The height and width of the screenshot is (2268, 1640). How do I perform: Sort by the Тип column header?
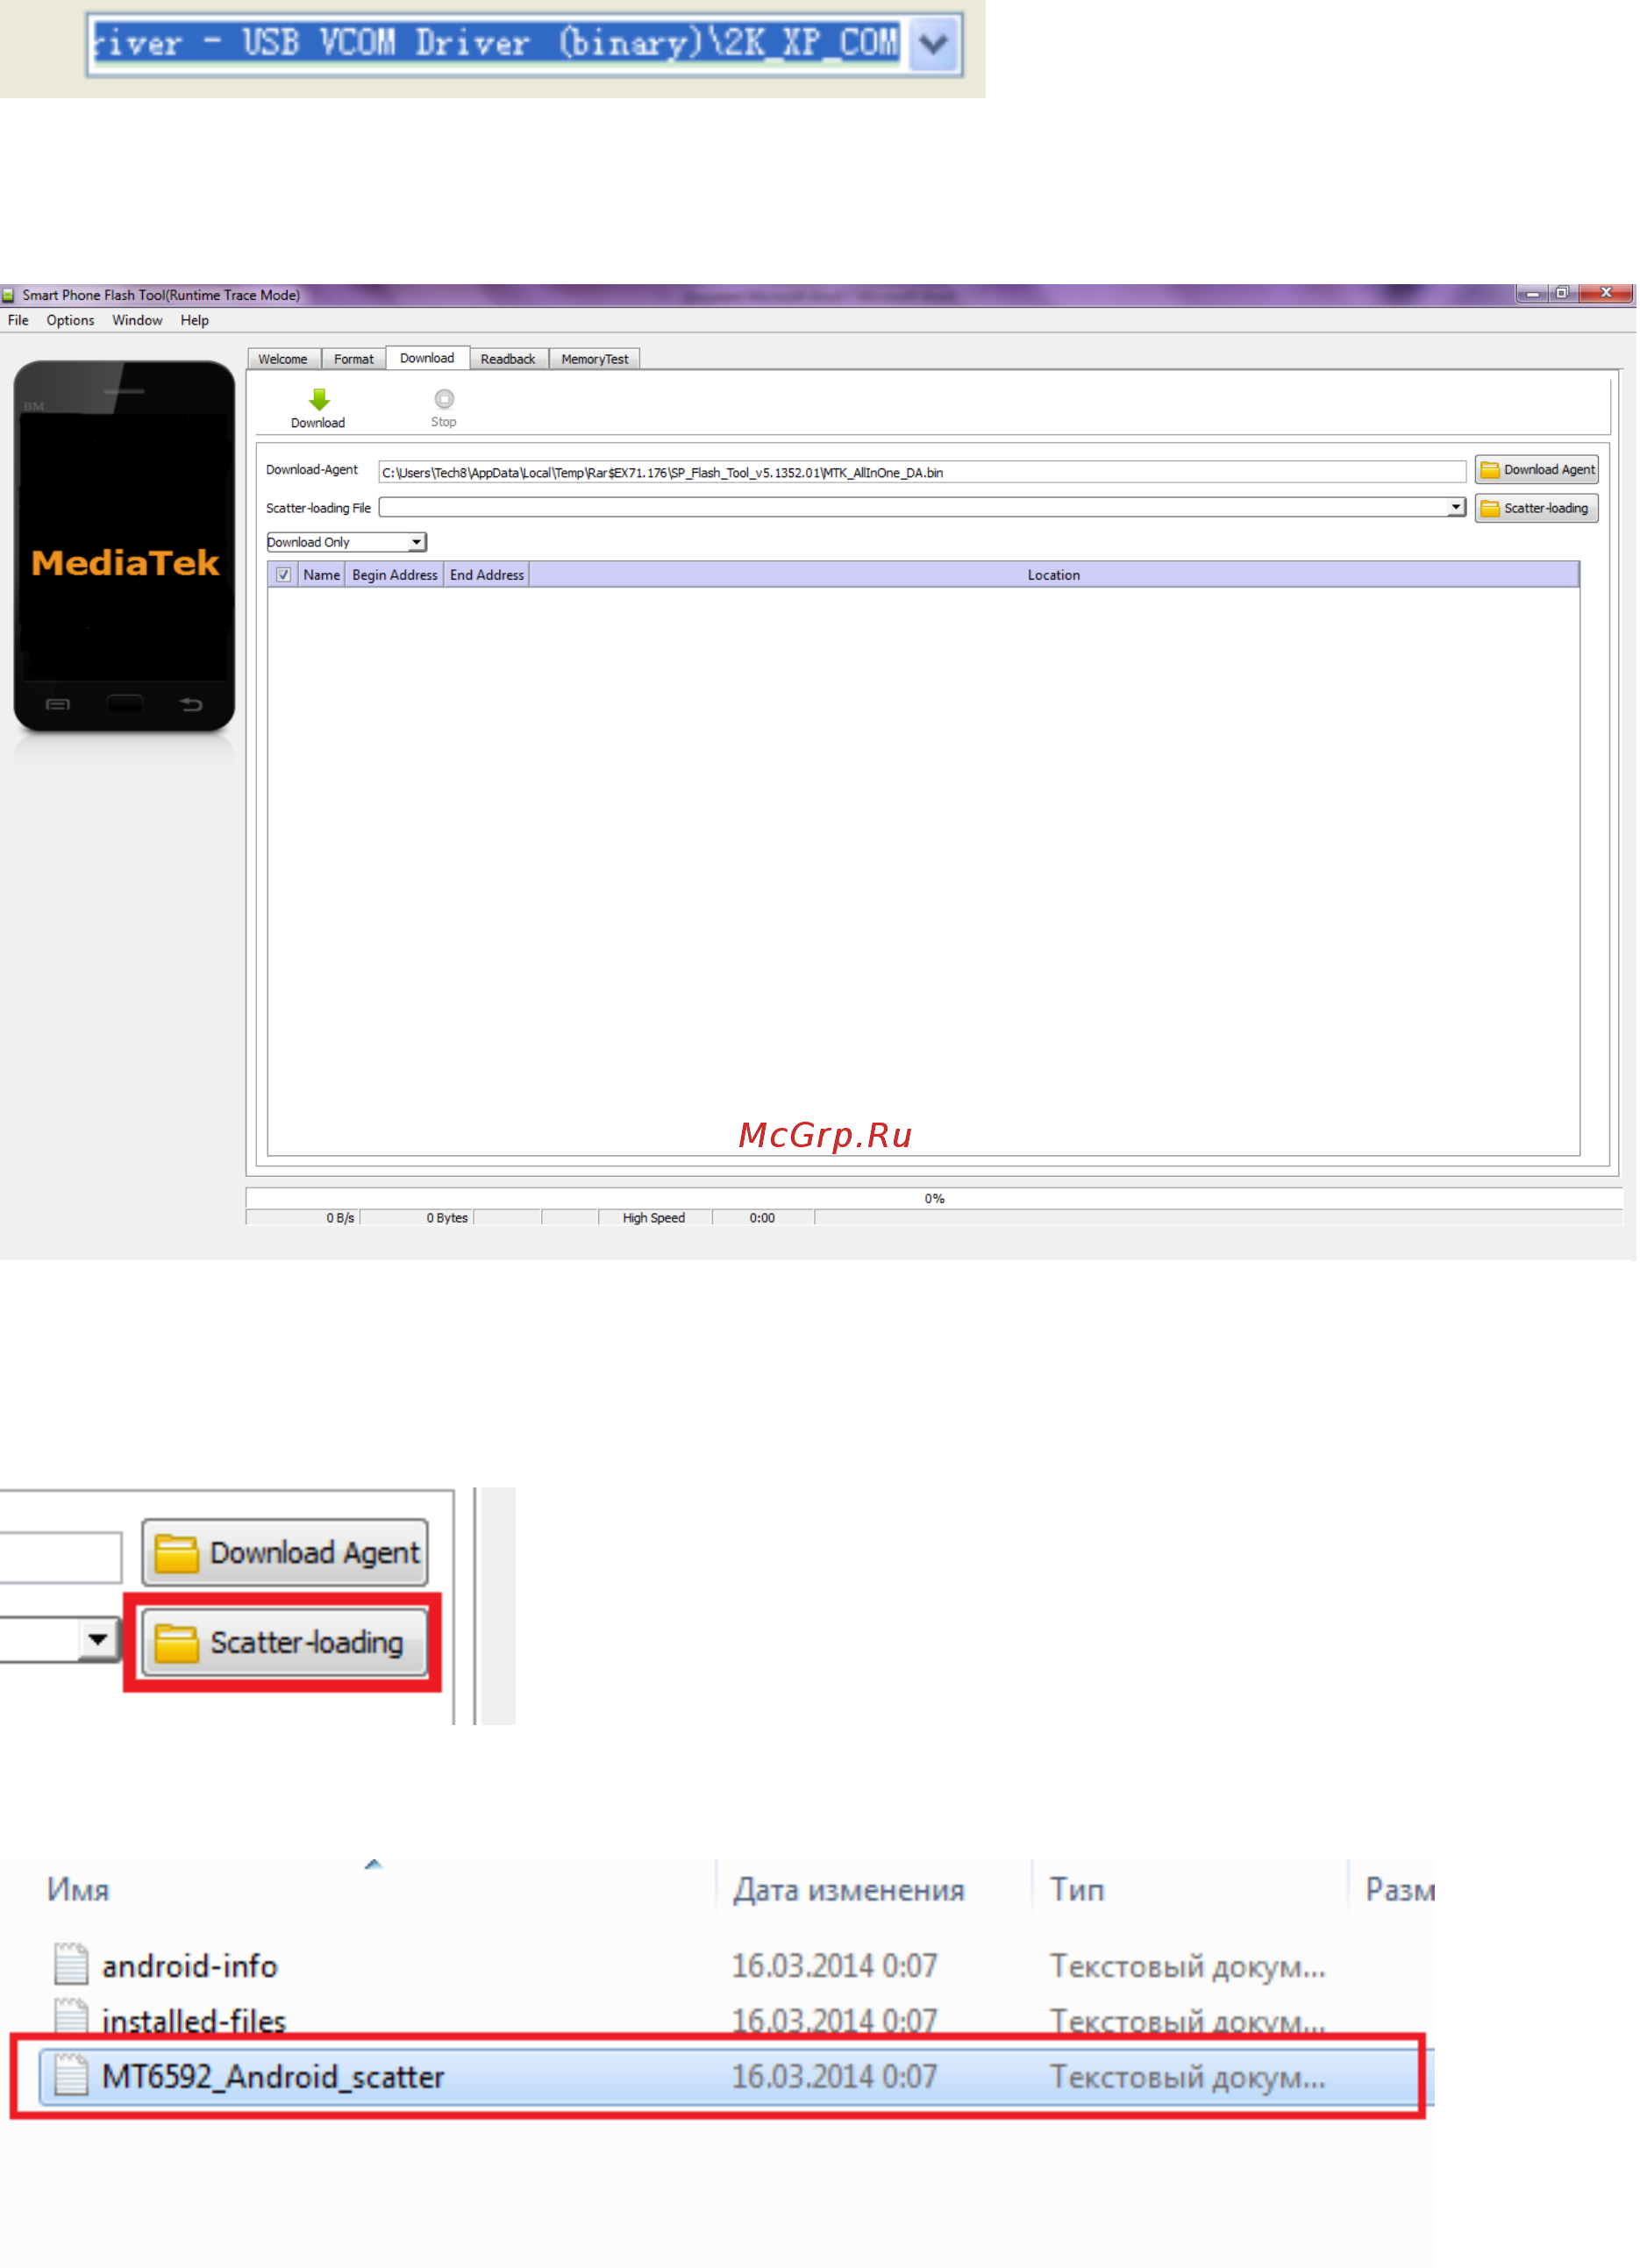coord(1077,1889)
